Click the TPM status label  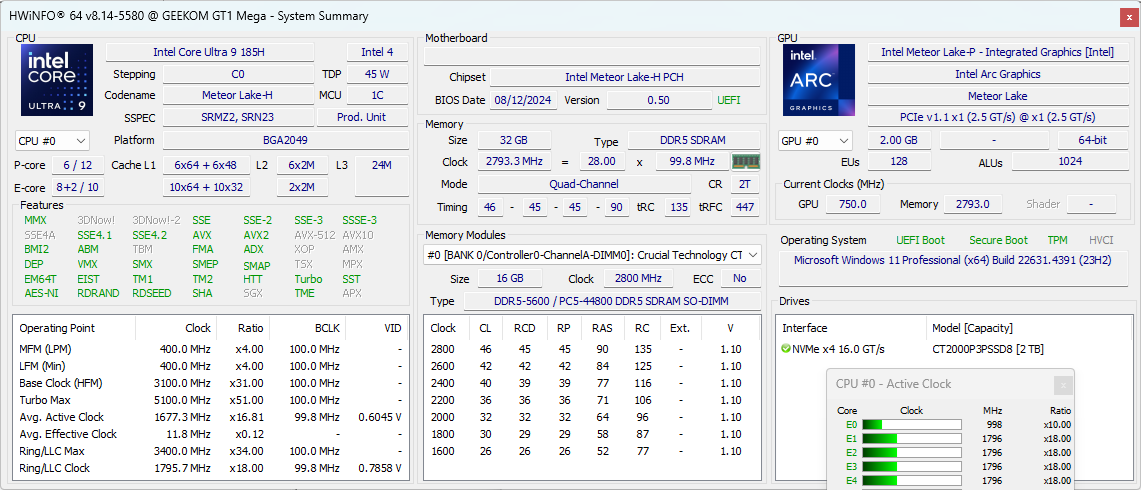(x=1057, y=240)
